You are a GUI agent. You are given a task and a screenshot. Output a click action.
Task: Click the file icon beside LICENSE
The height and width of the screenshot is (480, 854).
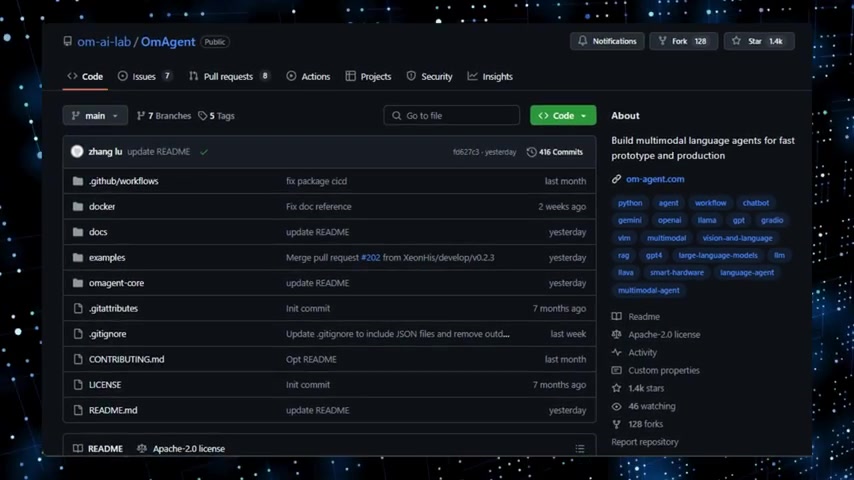click(78, 385)
